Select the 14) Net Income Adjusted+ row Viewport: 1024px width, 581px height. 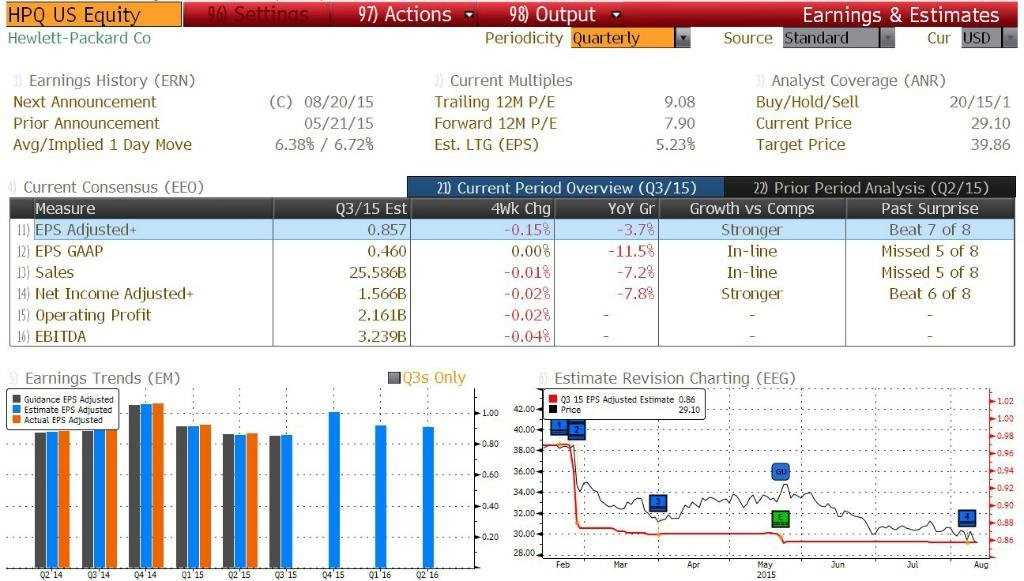pyautogui.click(x=512, y=294)
